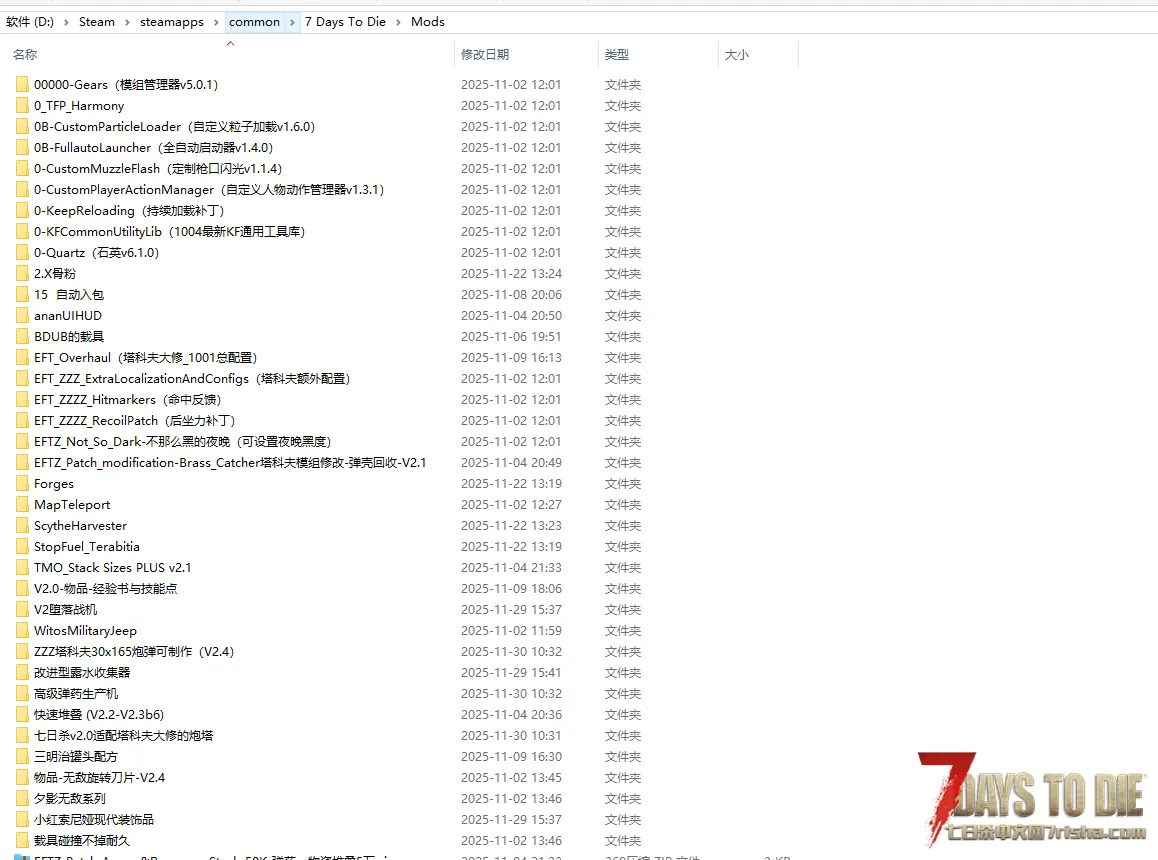Select the ScytheHarvester folder icon
1158x860 pixels.
click(x=22, y=526)
